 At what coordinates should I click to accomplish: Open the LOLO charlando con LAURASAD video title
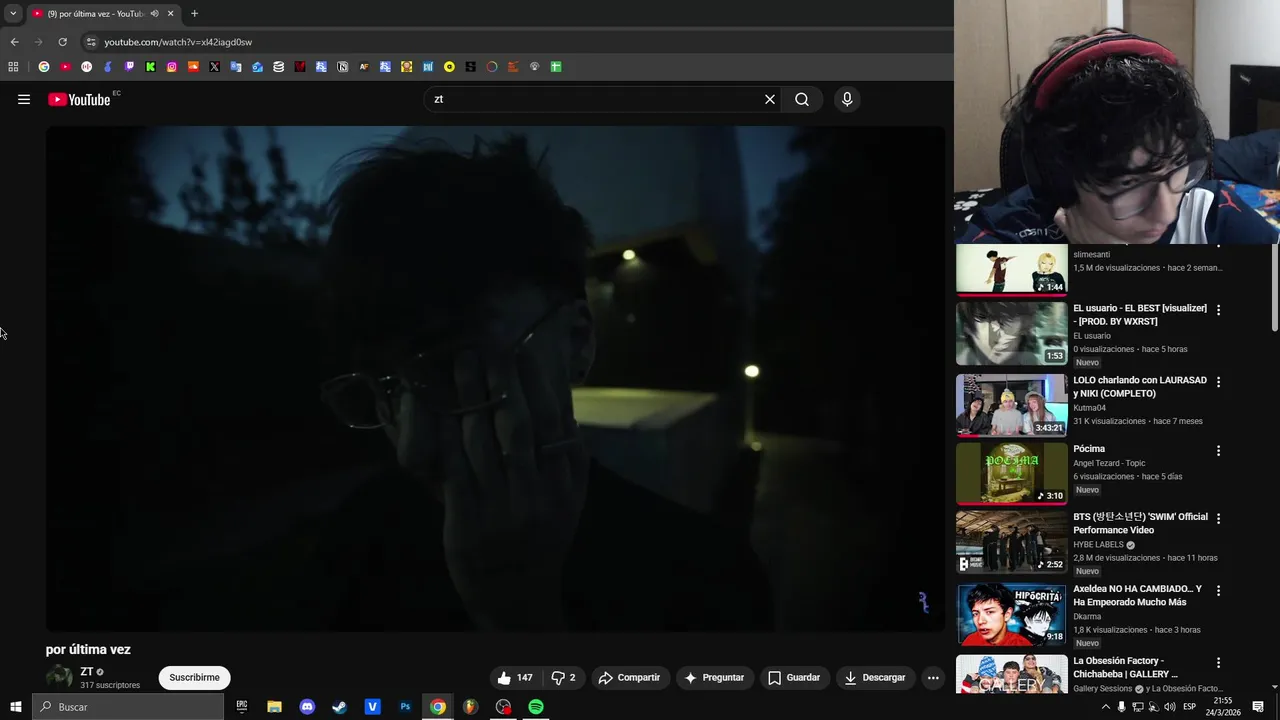[x=1140, y=387]
